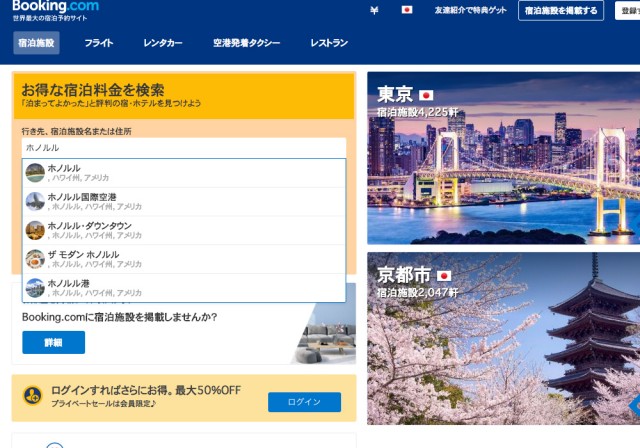Click the Japan flag beside 東京
The width and height of the screenshot is (640, 448).
click(426, 95)
